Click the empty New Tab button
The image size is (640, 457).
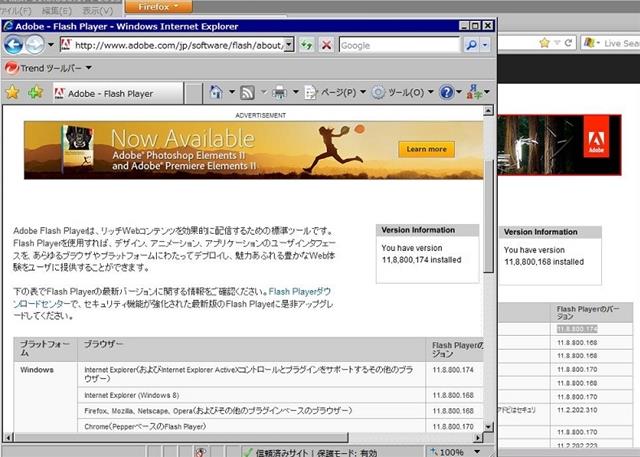click(194, 93)
